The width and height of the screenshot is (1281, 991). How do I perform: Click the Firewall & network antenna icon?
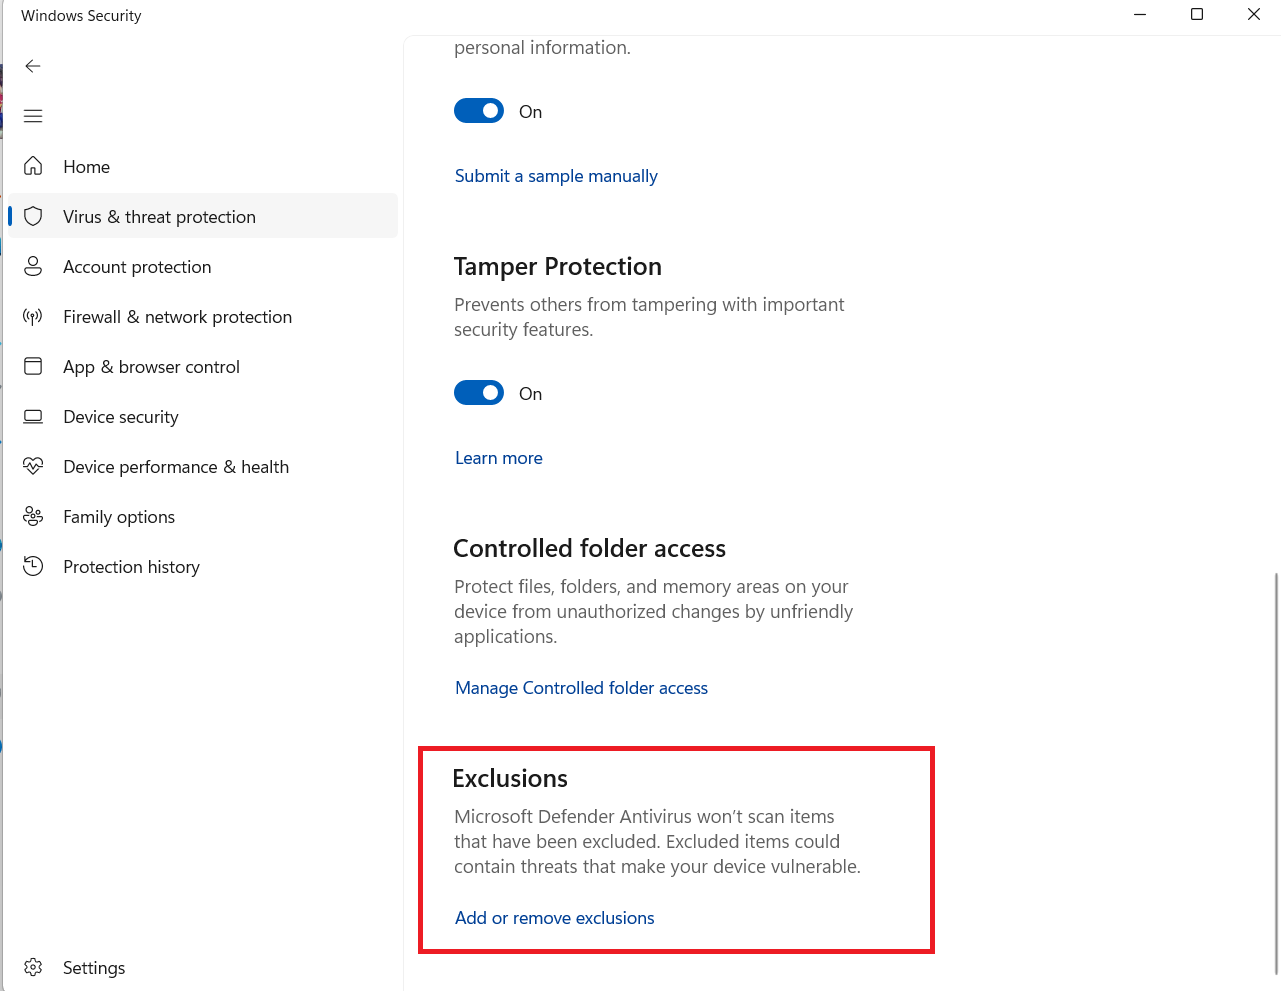click(x=33, y=316)
